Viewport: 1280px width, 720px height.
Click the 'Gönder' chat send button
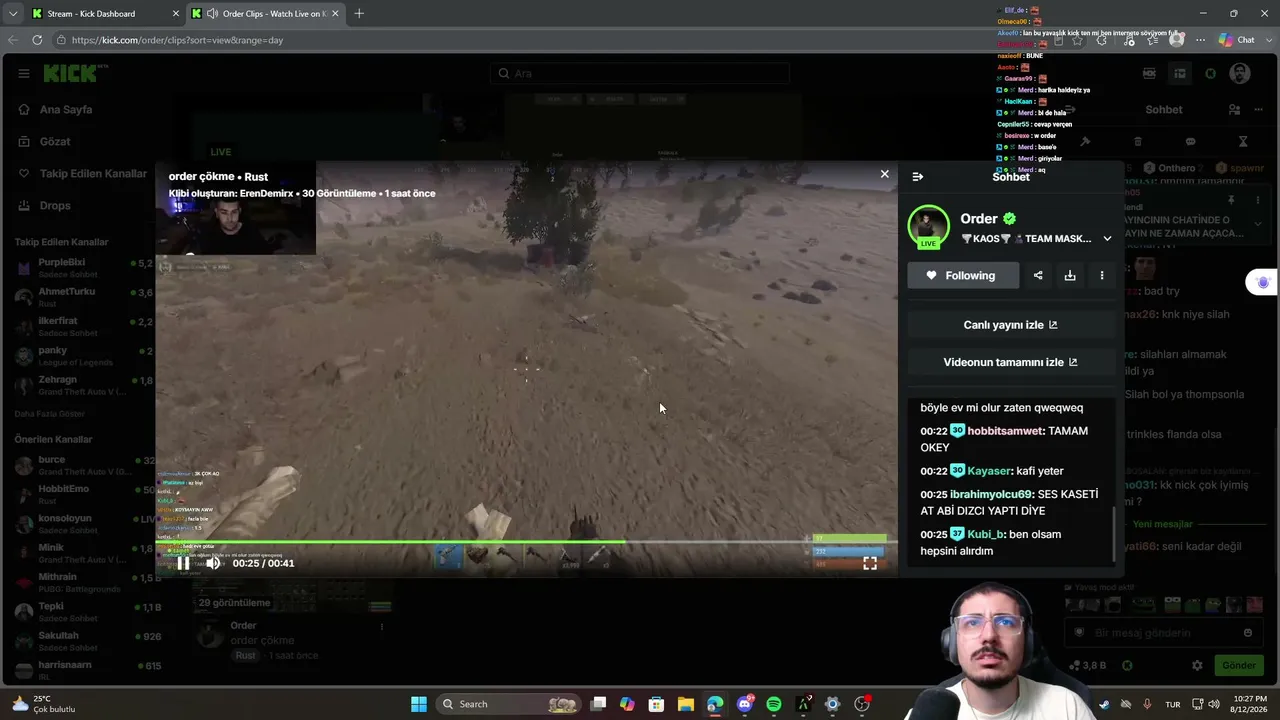click(1238, 665)
